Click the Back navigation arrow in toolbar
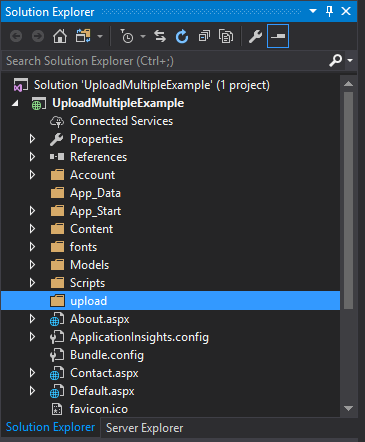Image resolution: width=365 pixels, height=442 pixels. tap(16, 36)
